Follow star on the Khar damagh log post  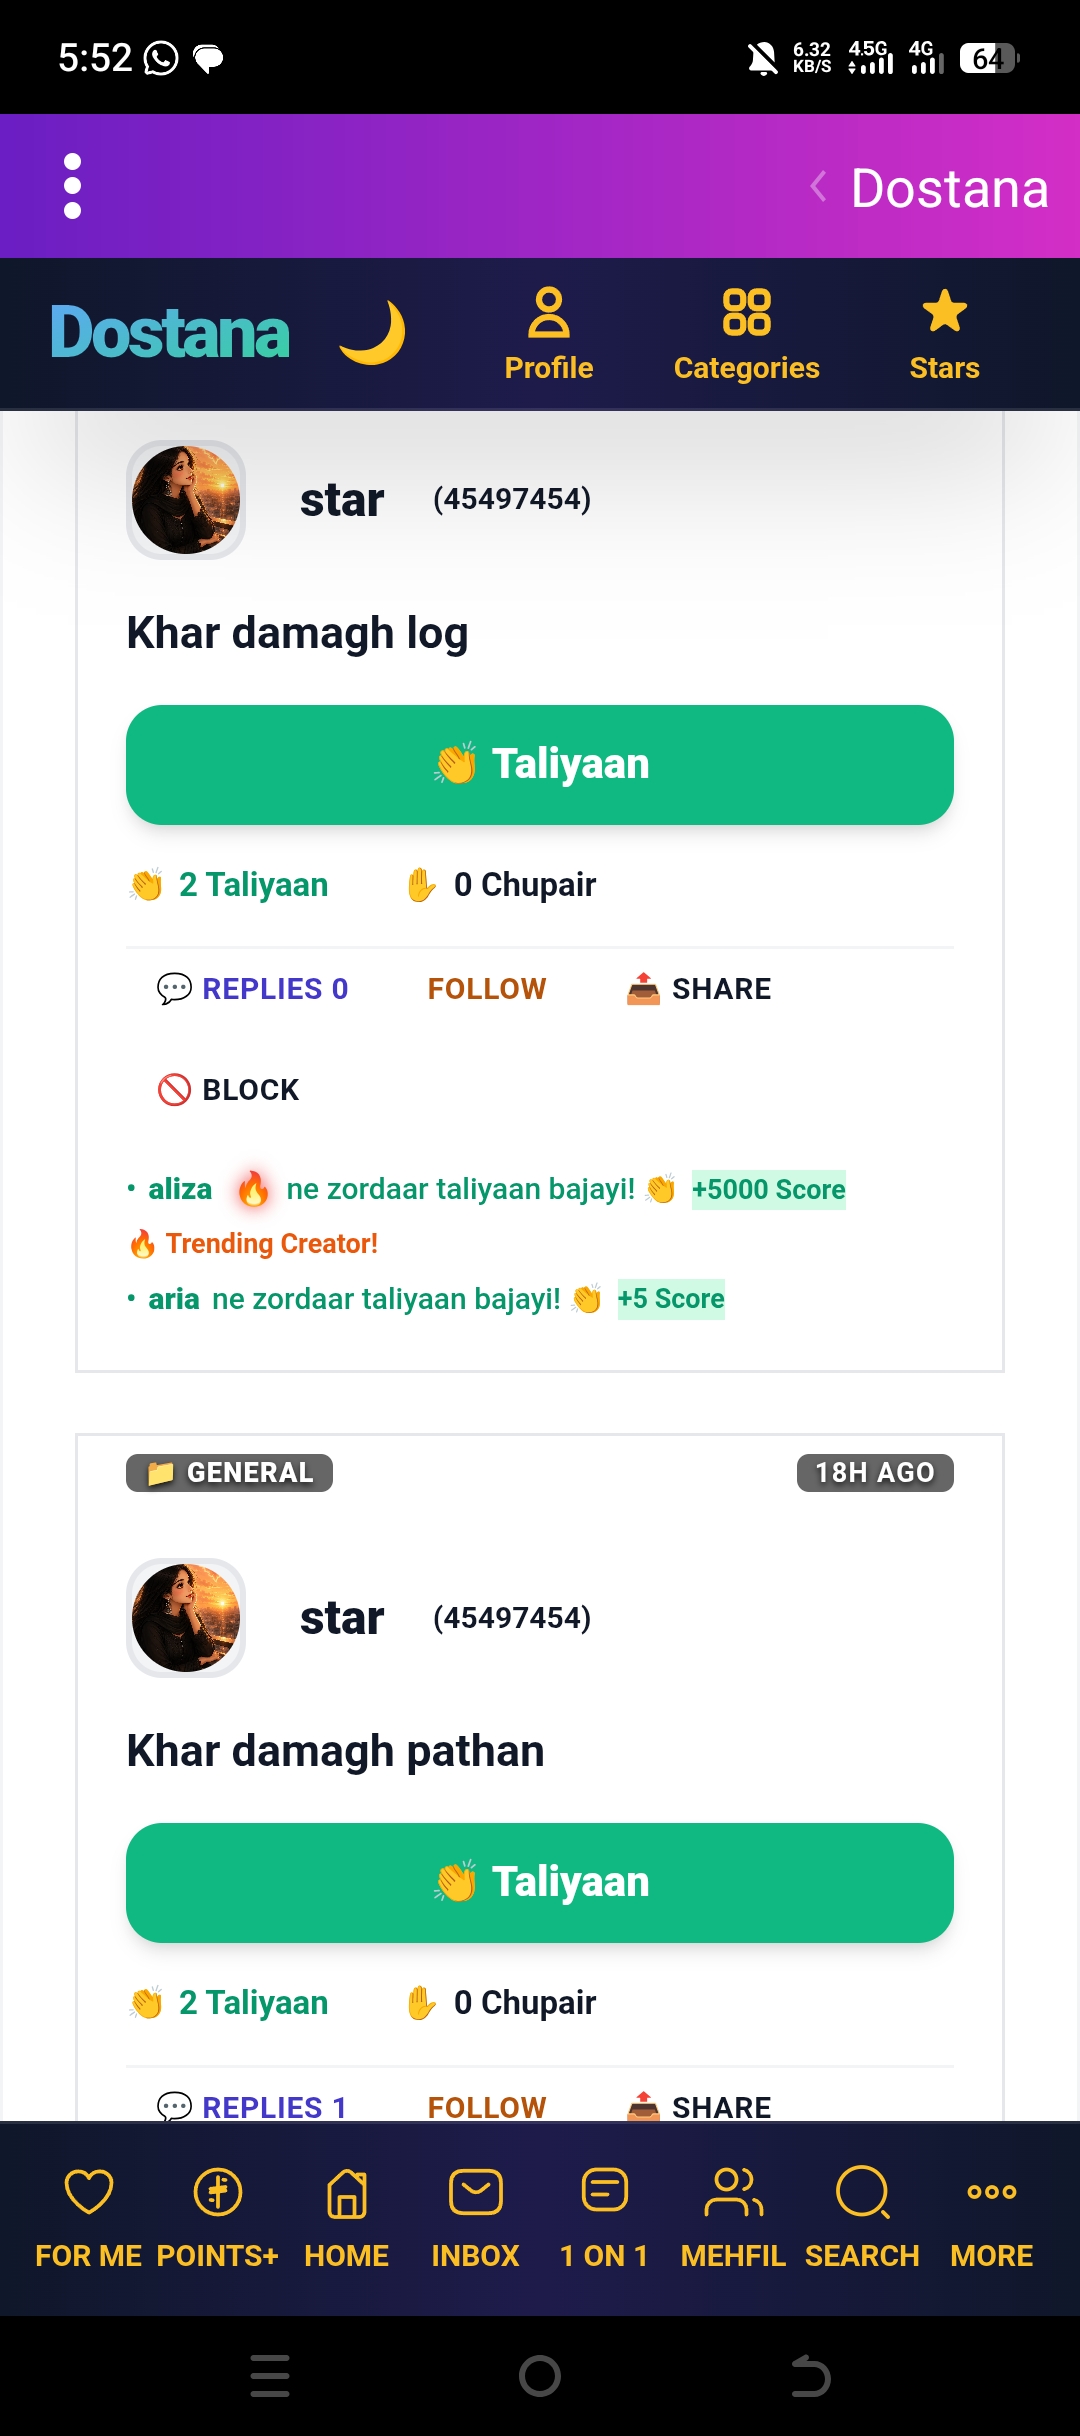pos(487,989)
